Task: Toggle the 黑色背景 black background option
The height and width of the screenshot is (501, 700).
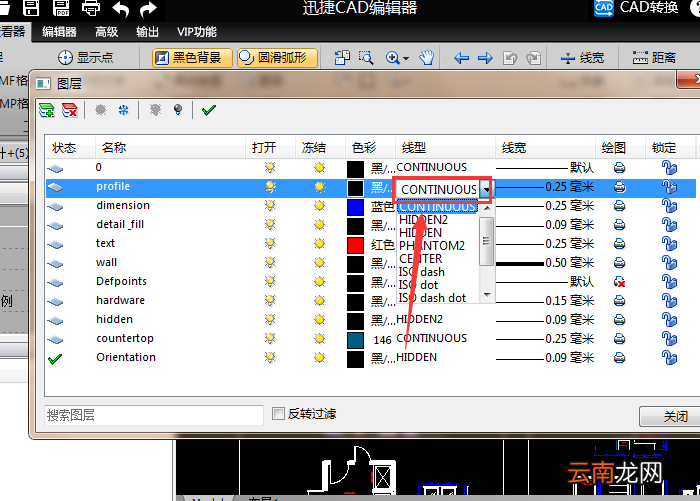Action: [x=192, y=58]
